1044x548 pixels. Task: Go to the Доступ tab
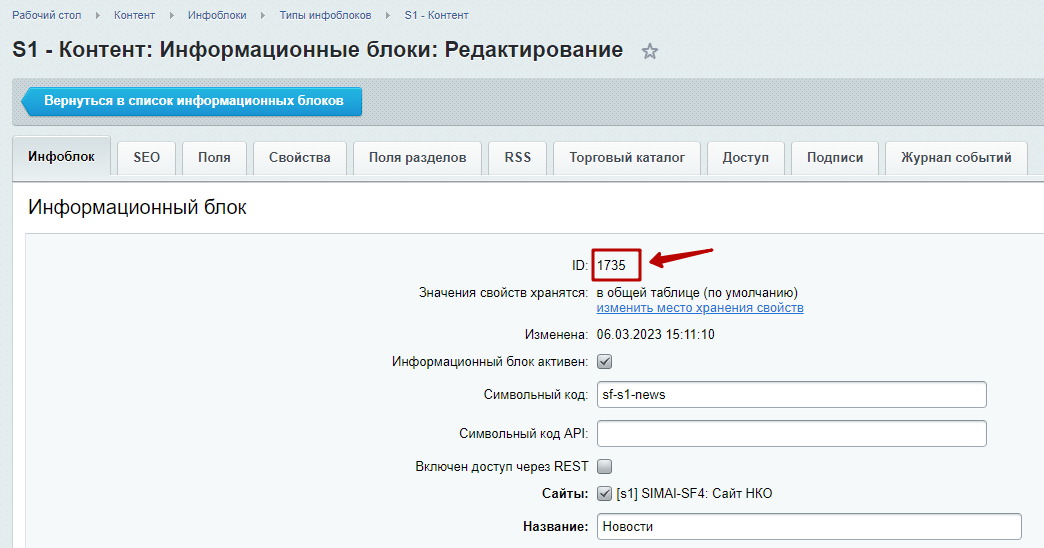pos(745,158)
